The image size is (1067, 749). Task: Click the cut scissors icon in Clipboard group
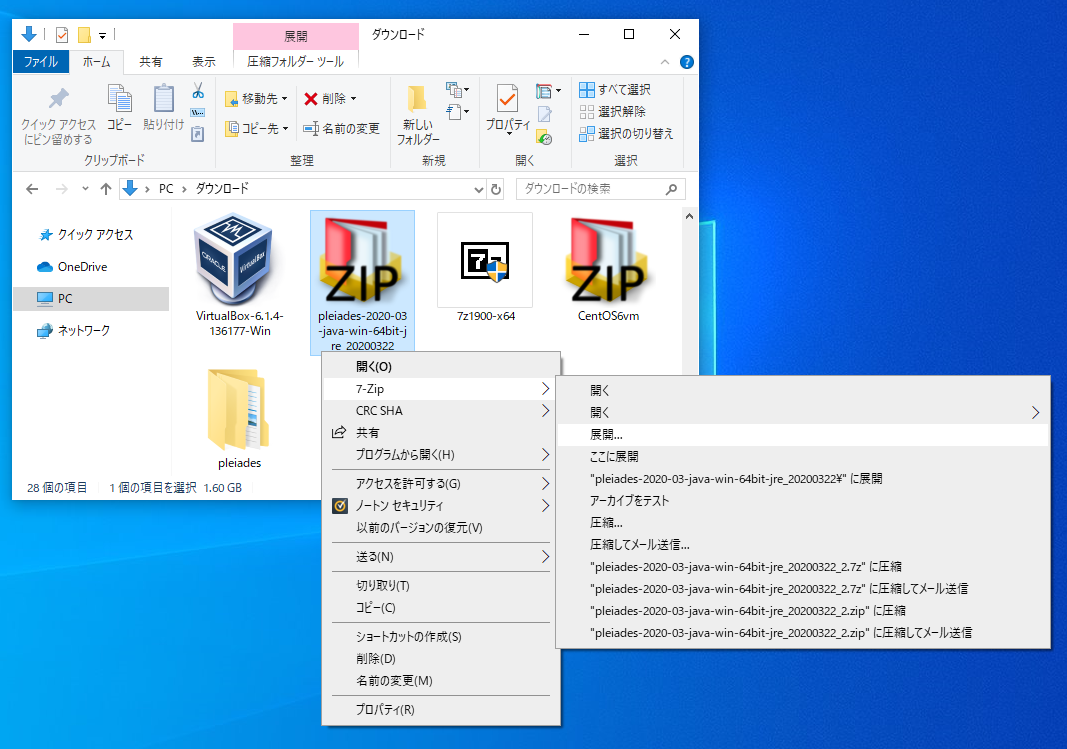198,90
